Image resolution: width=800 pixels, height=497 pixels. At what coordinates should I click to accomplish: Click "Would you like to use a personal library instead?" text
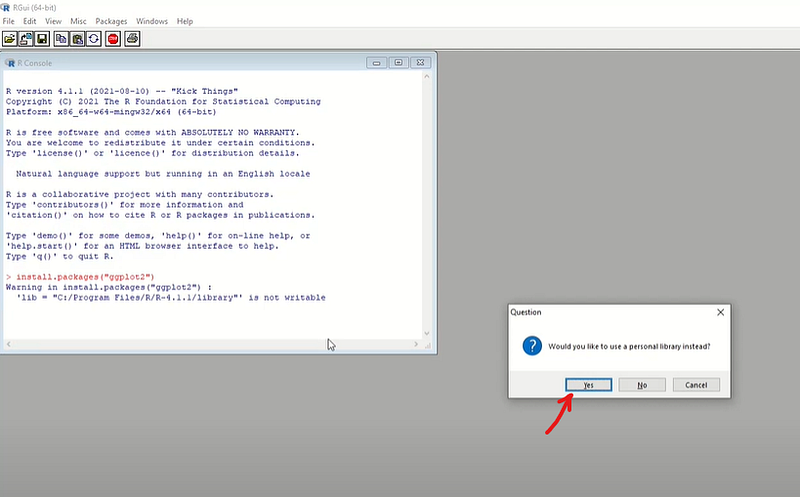tap(629, 346)
